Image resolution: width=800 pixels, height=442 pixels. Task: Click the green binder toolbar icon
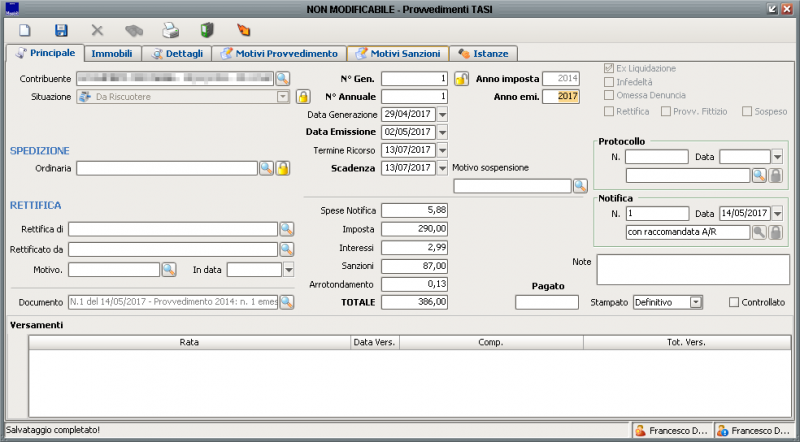207,30
